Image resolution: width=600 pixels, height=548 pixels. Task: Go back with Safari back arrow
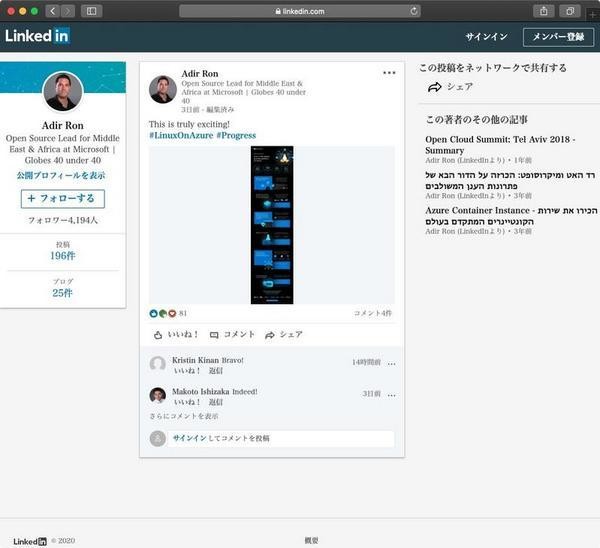coord(52,11)
